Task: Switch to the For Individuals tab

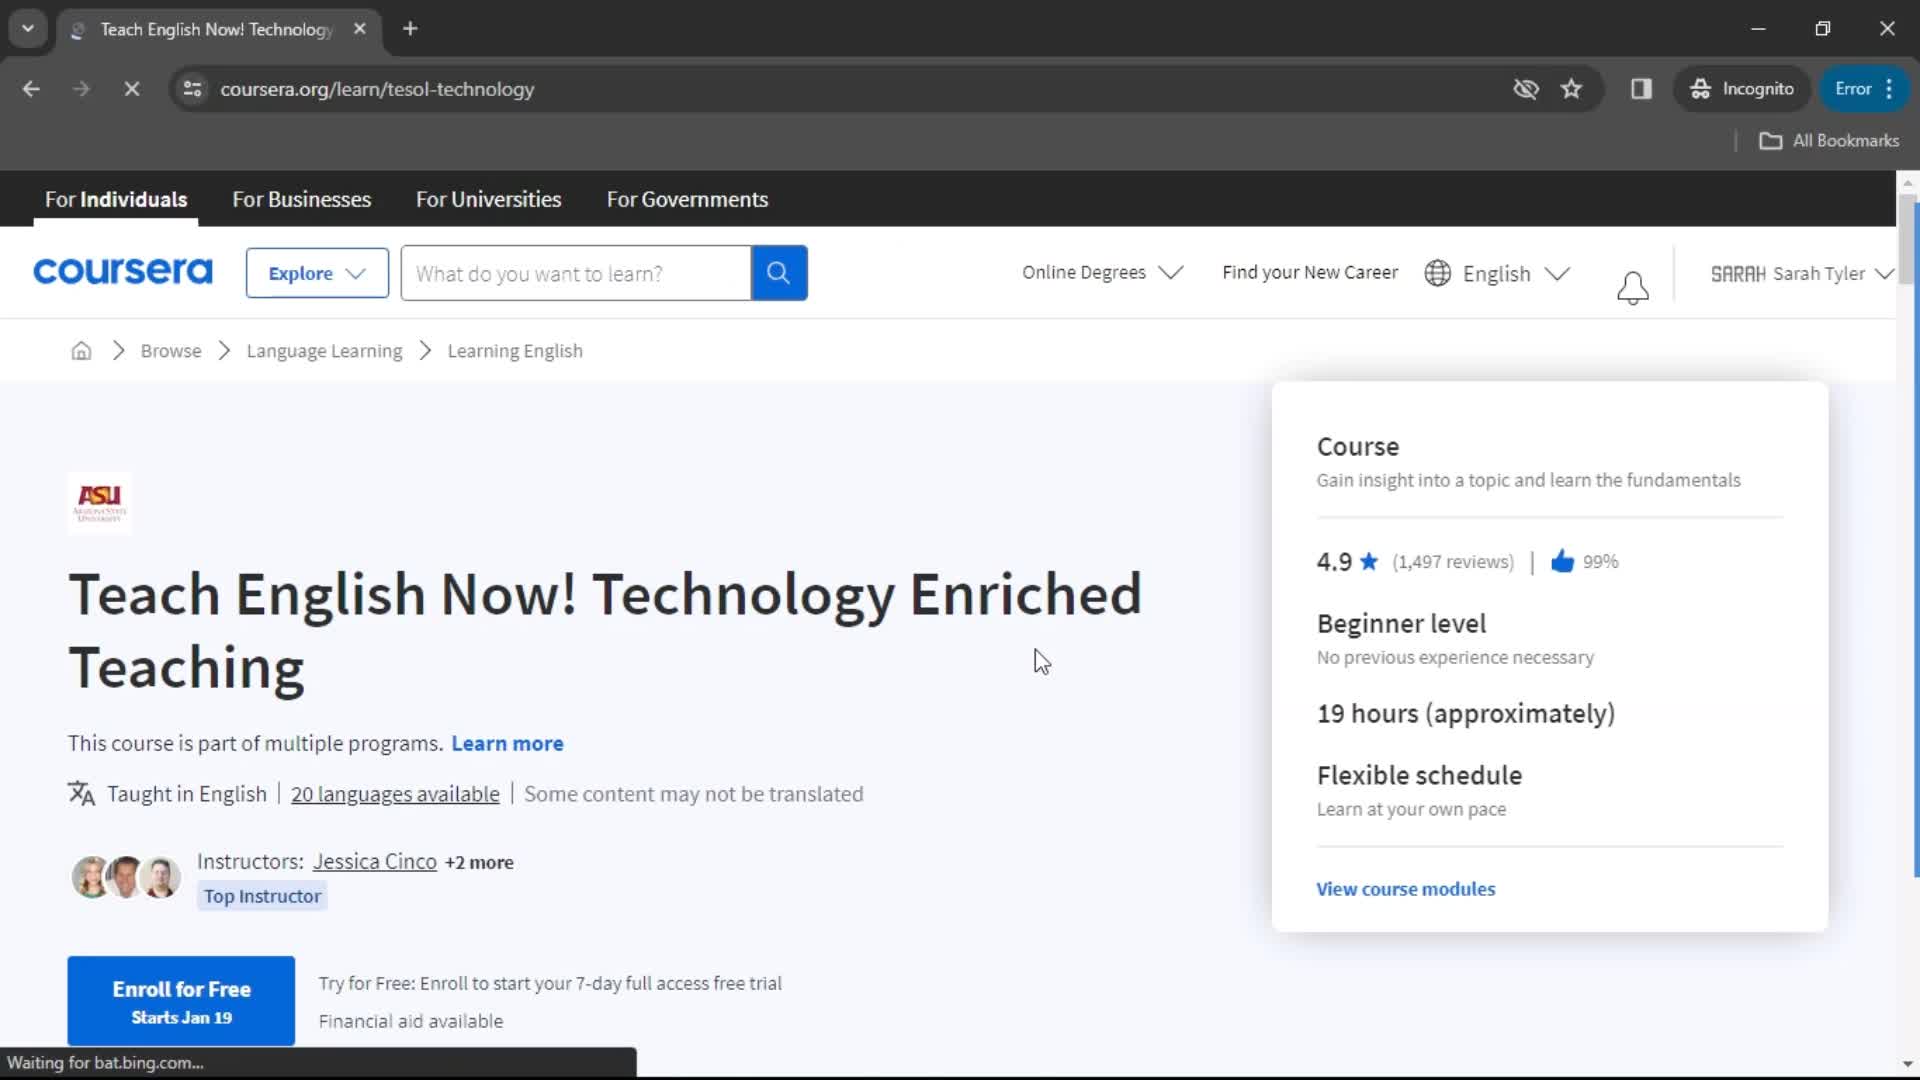Action: (116, 199)
